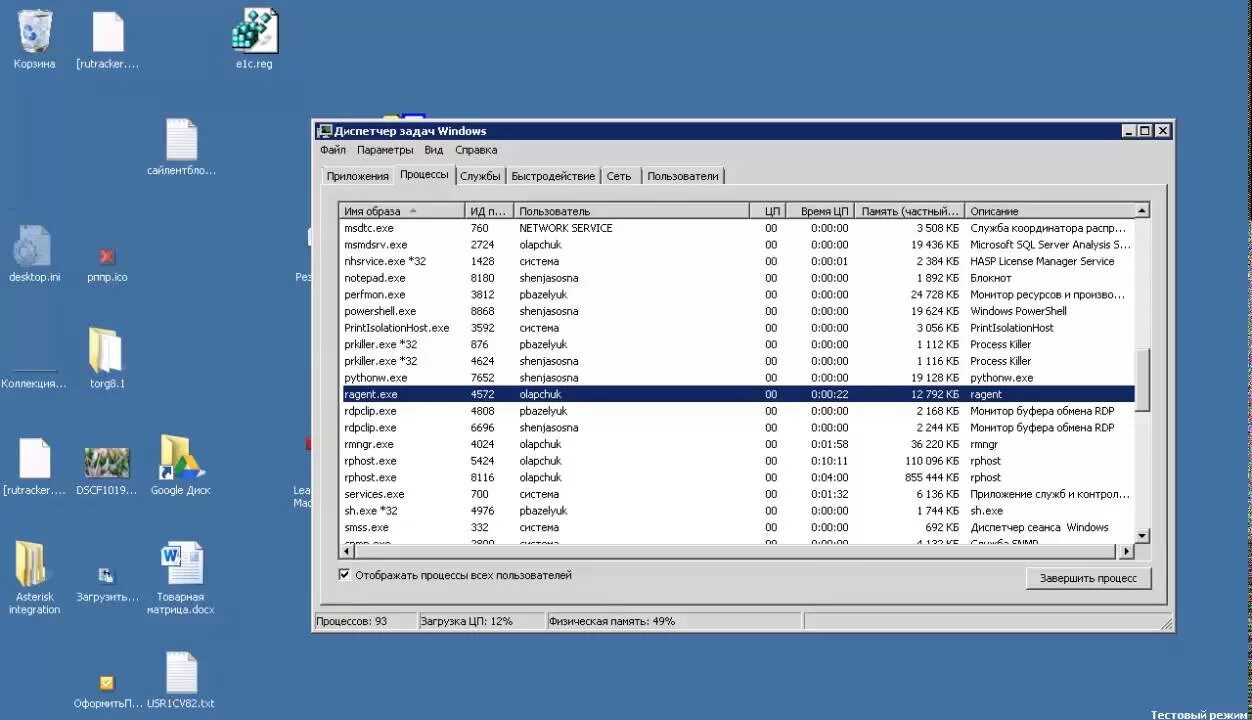Click Физическая память: 49% status entry
The image size is (1252, 720).
(x=674, y=621)
